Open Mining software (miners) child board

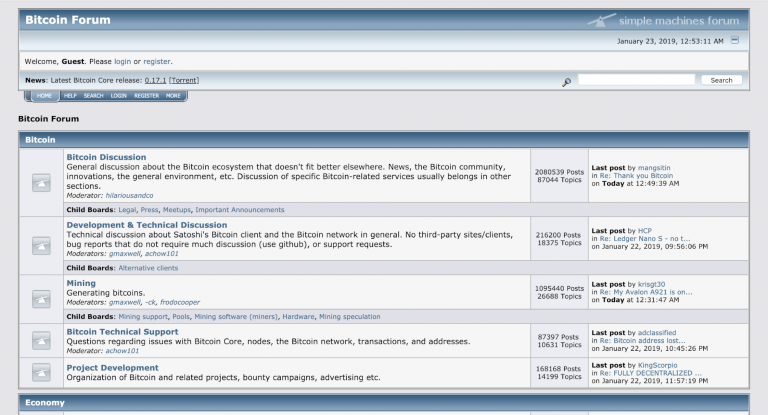click(236, 317)
